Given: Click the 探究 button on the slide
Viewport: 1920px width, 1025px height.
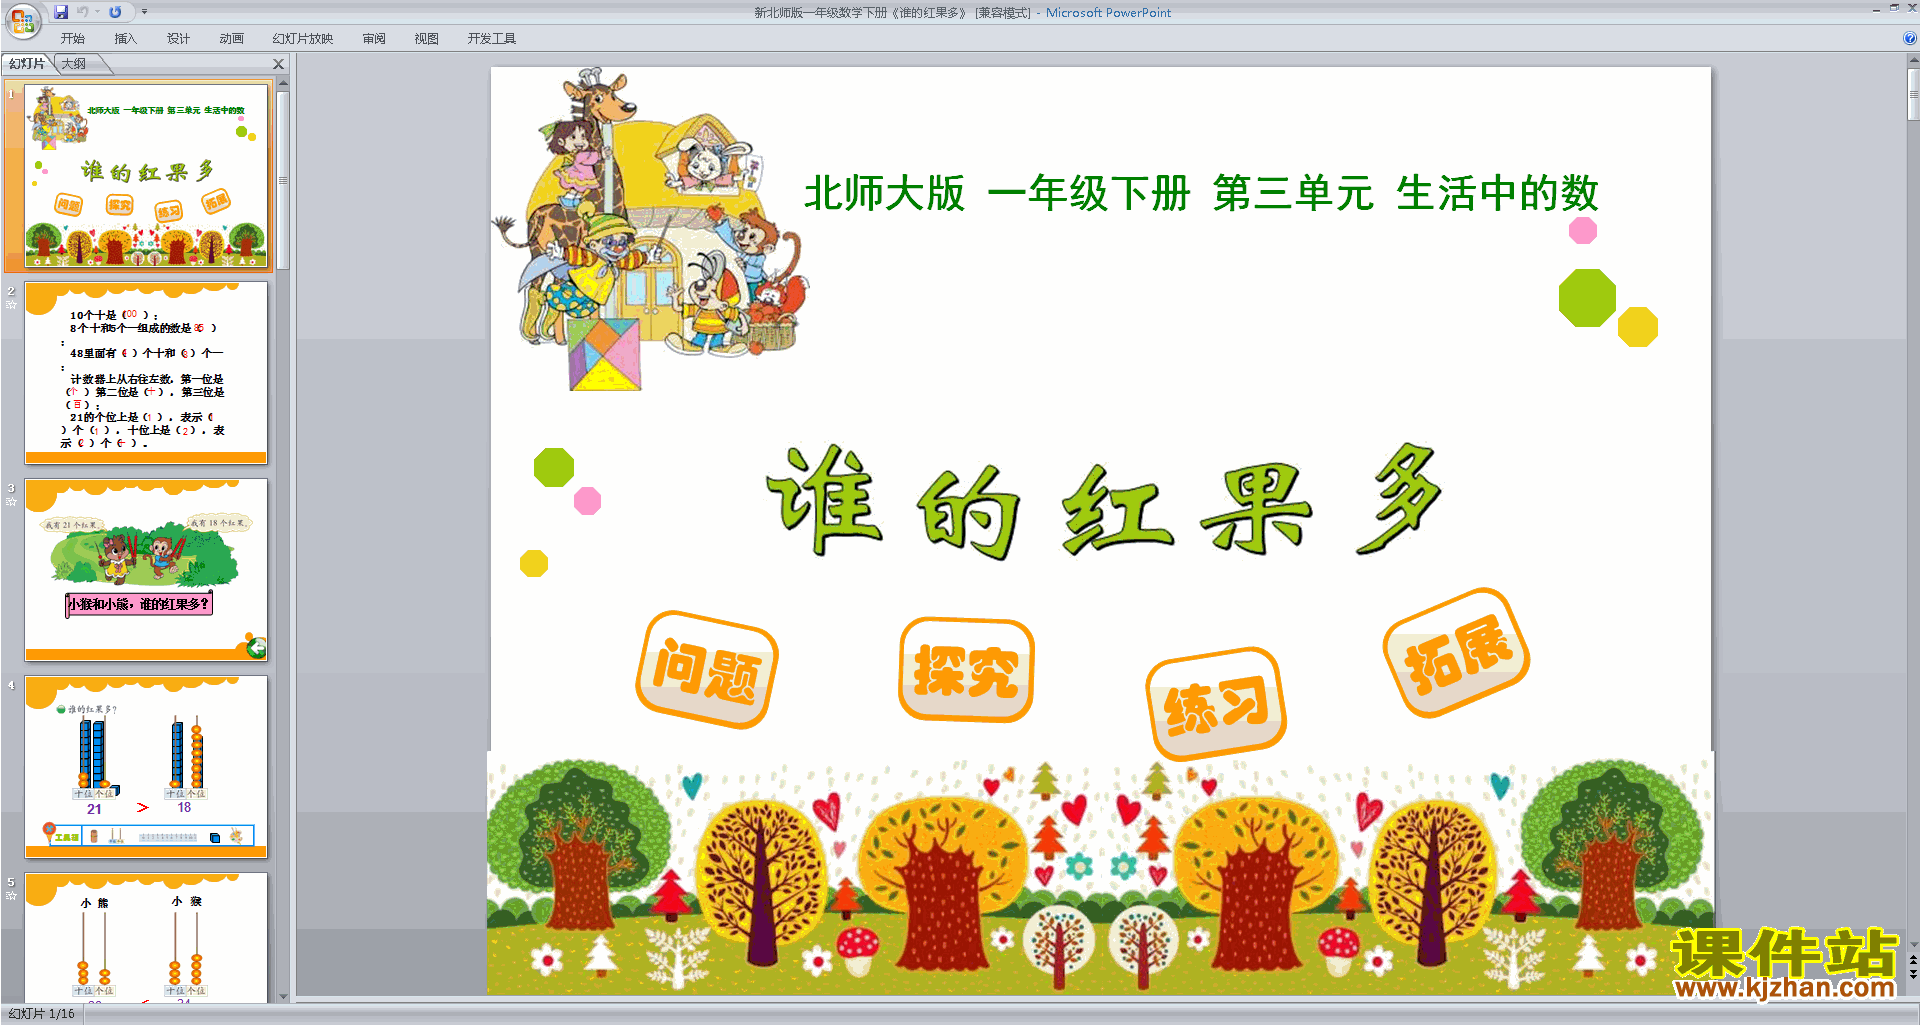Looking at the screenshot, I should click(x=966, y=670).
